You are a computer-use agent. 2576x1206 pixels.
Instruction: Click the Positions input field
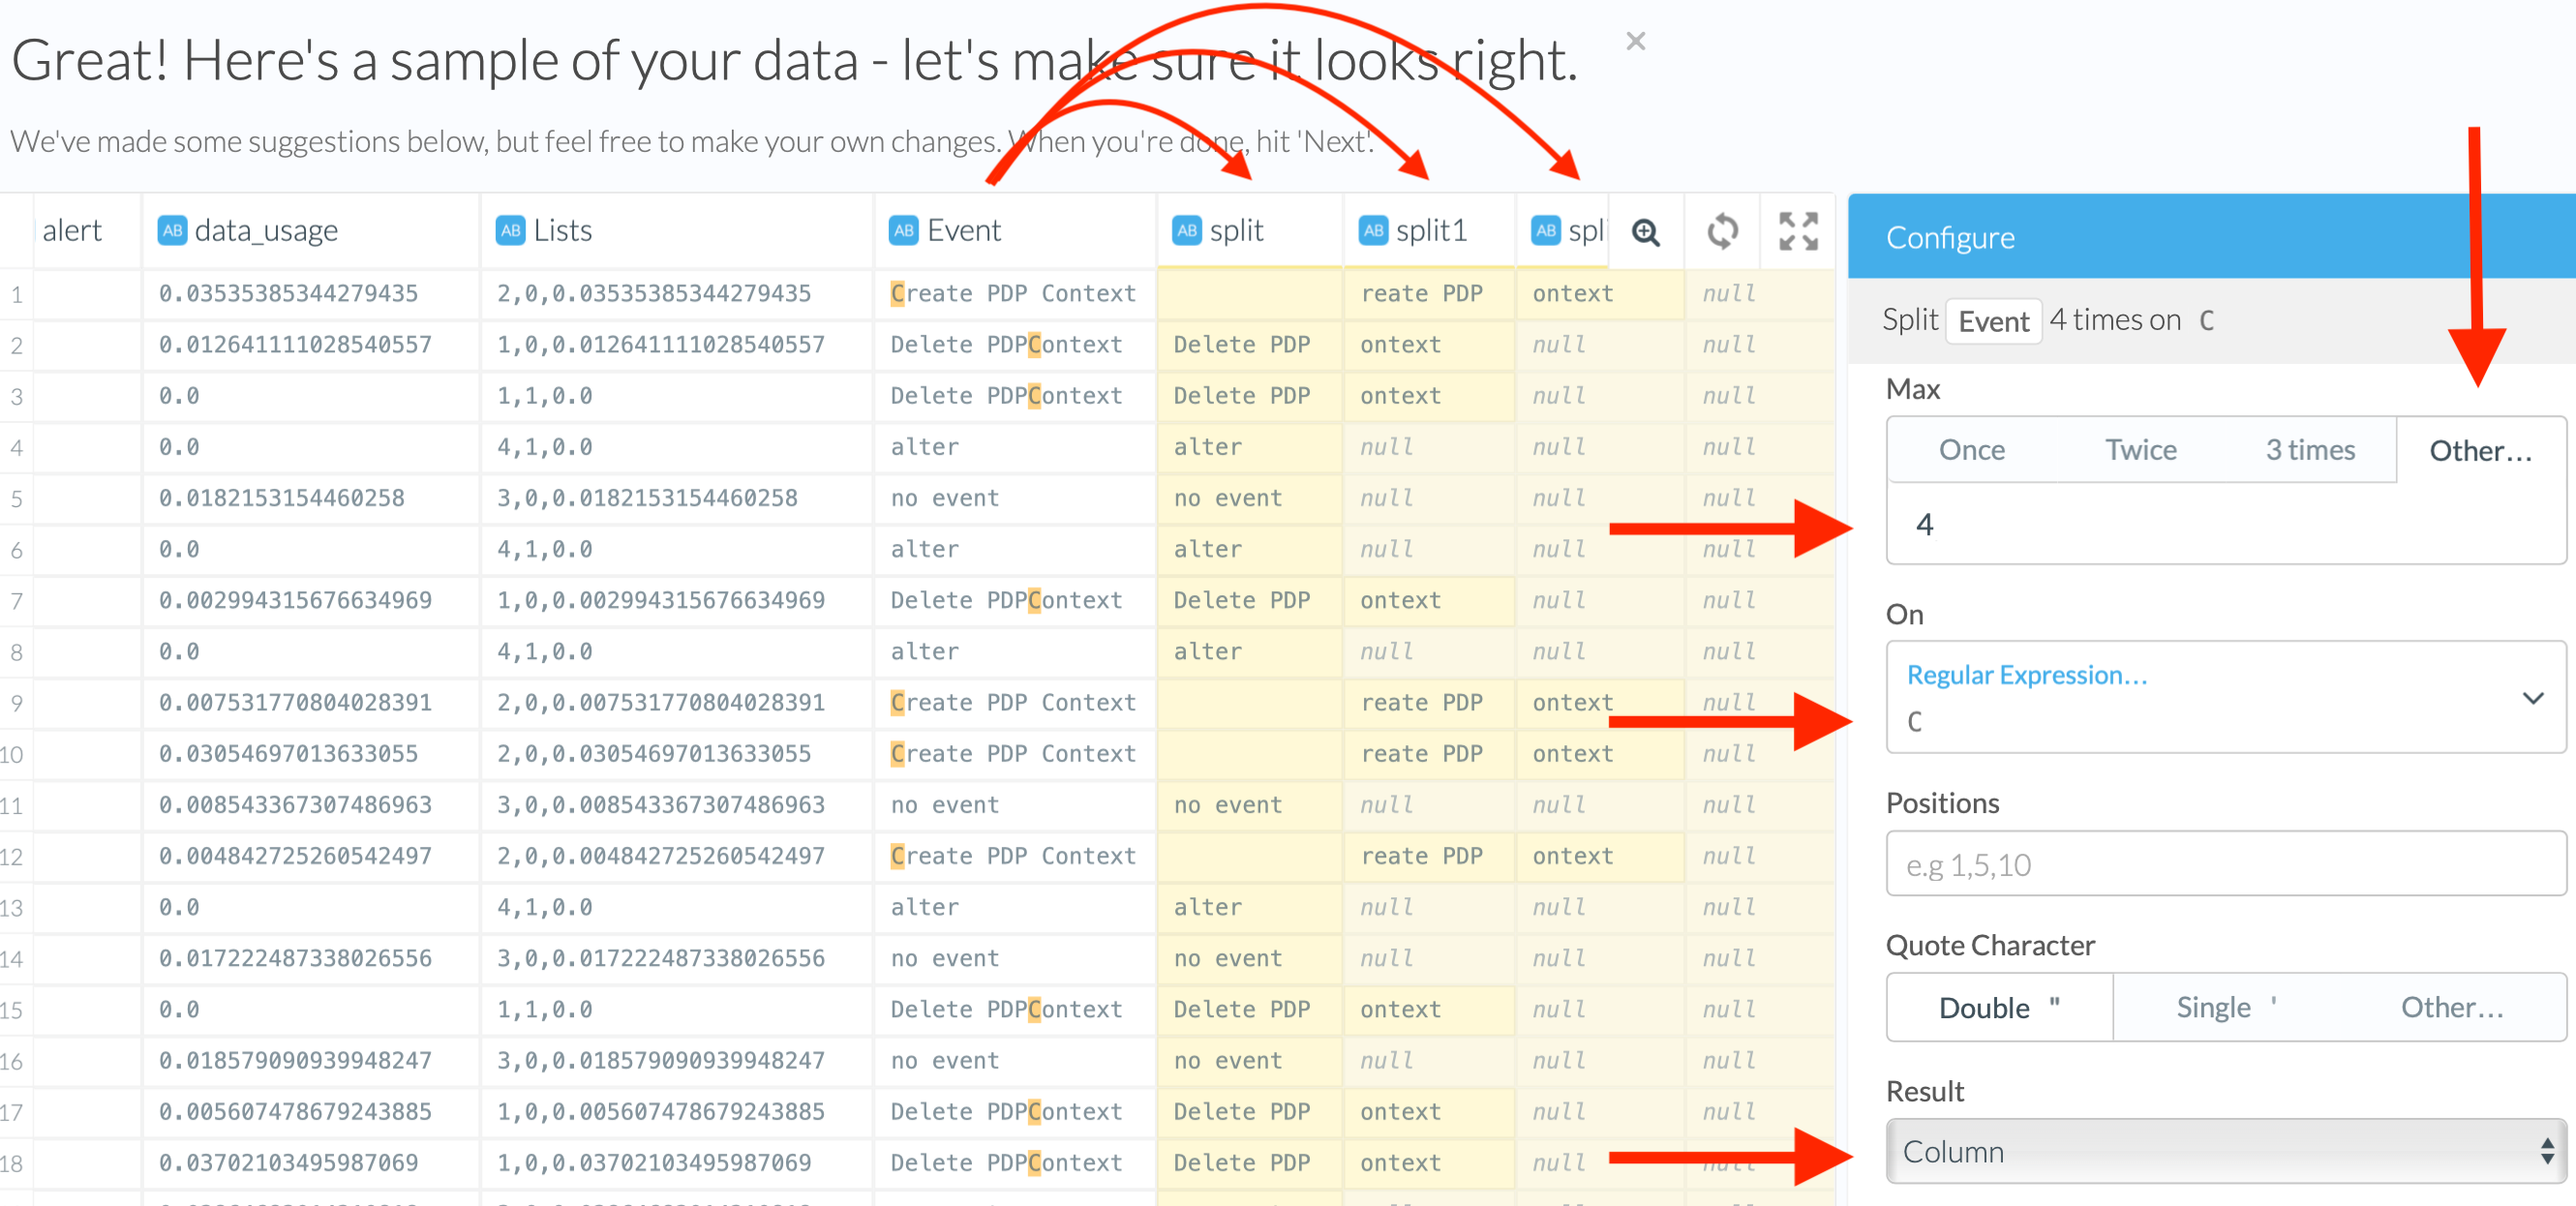[x=2225, y=864]
